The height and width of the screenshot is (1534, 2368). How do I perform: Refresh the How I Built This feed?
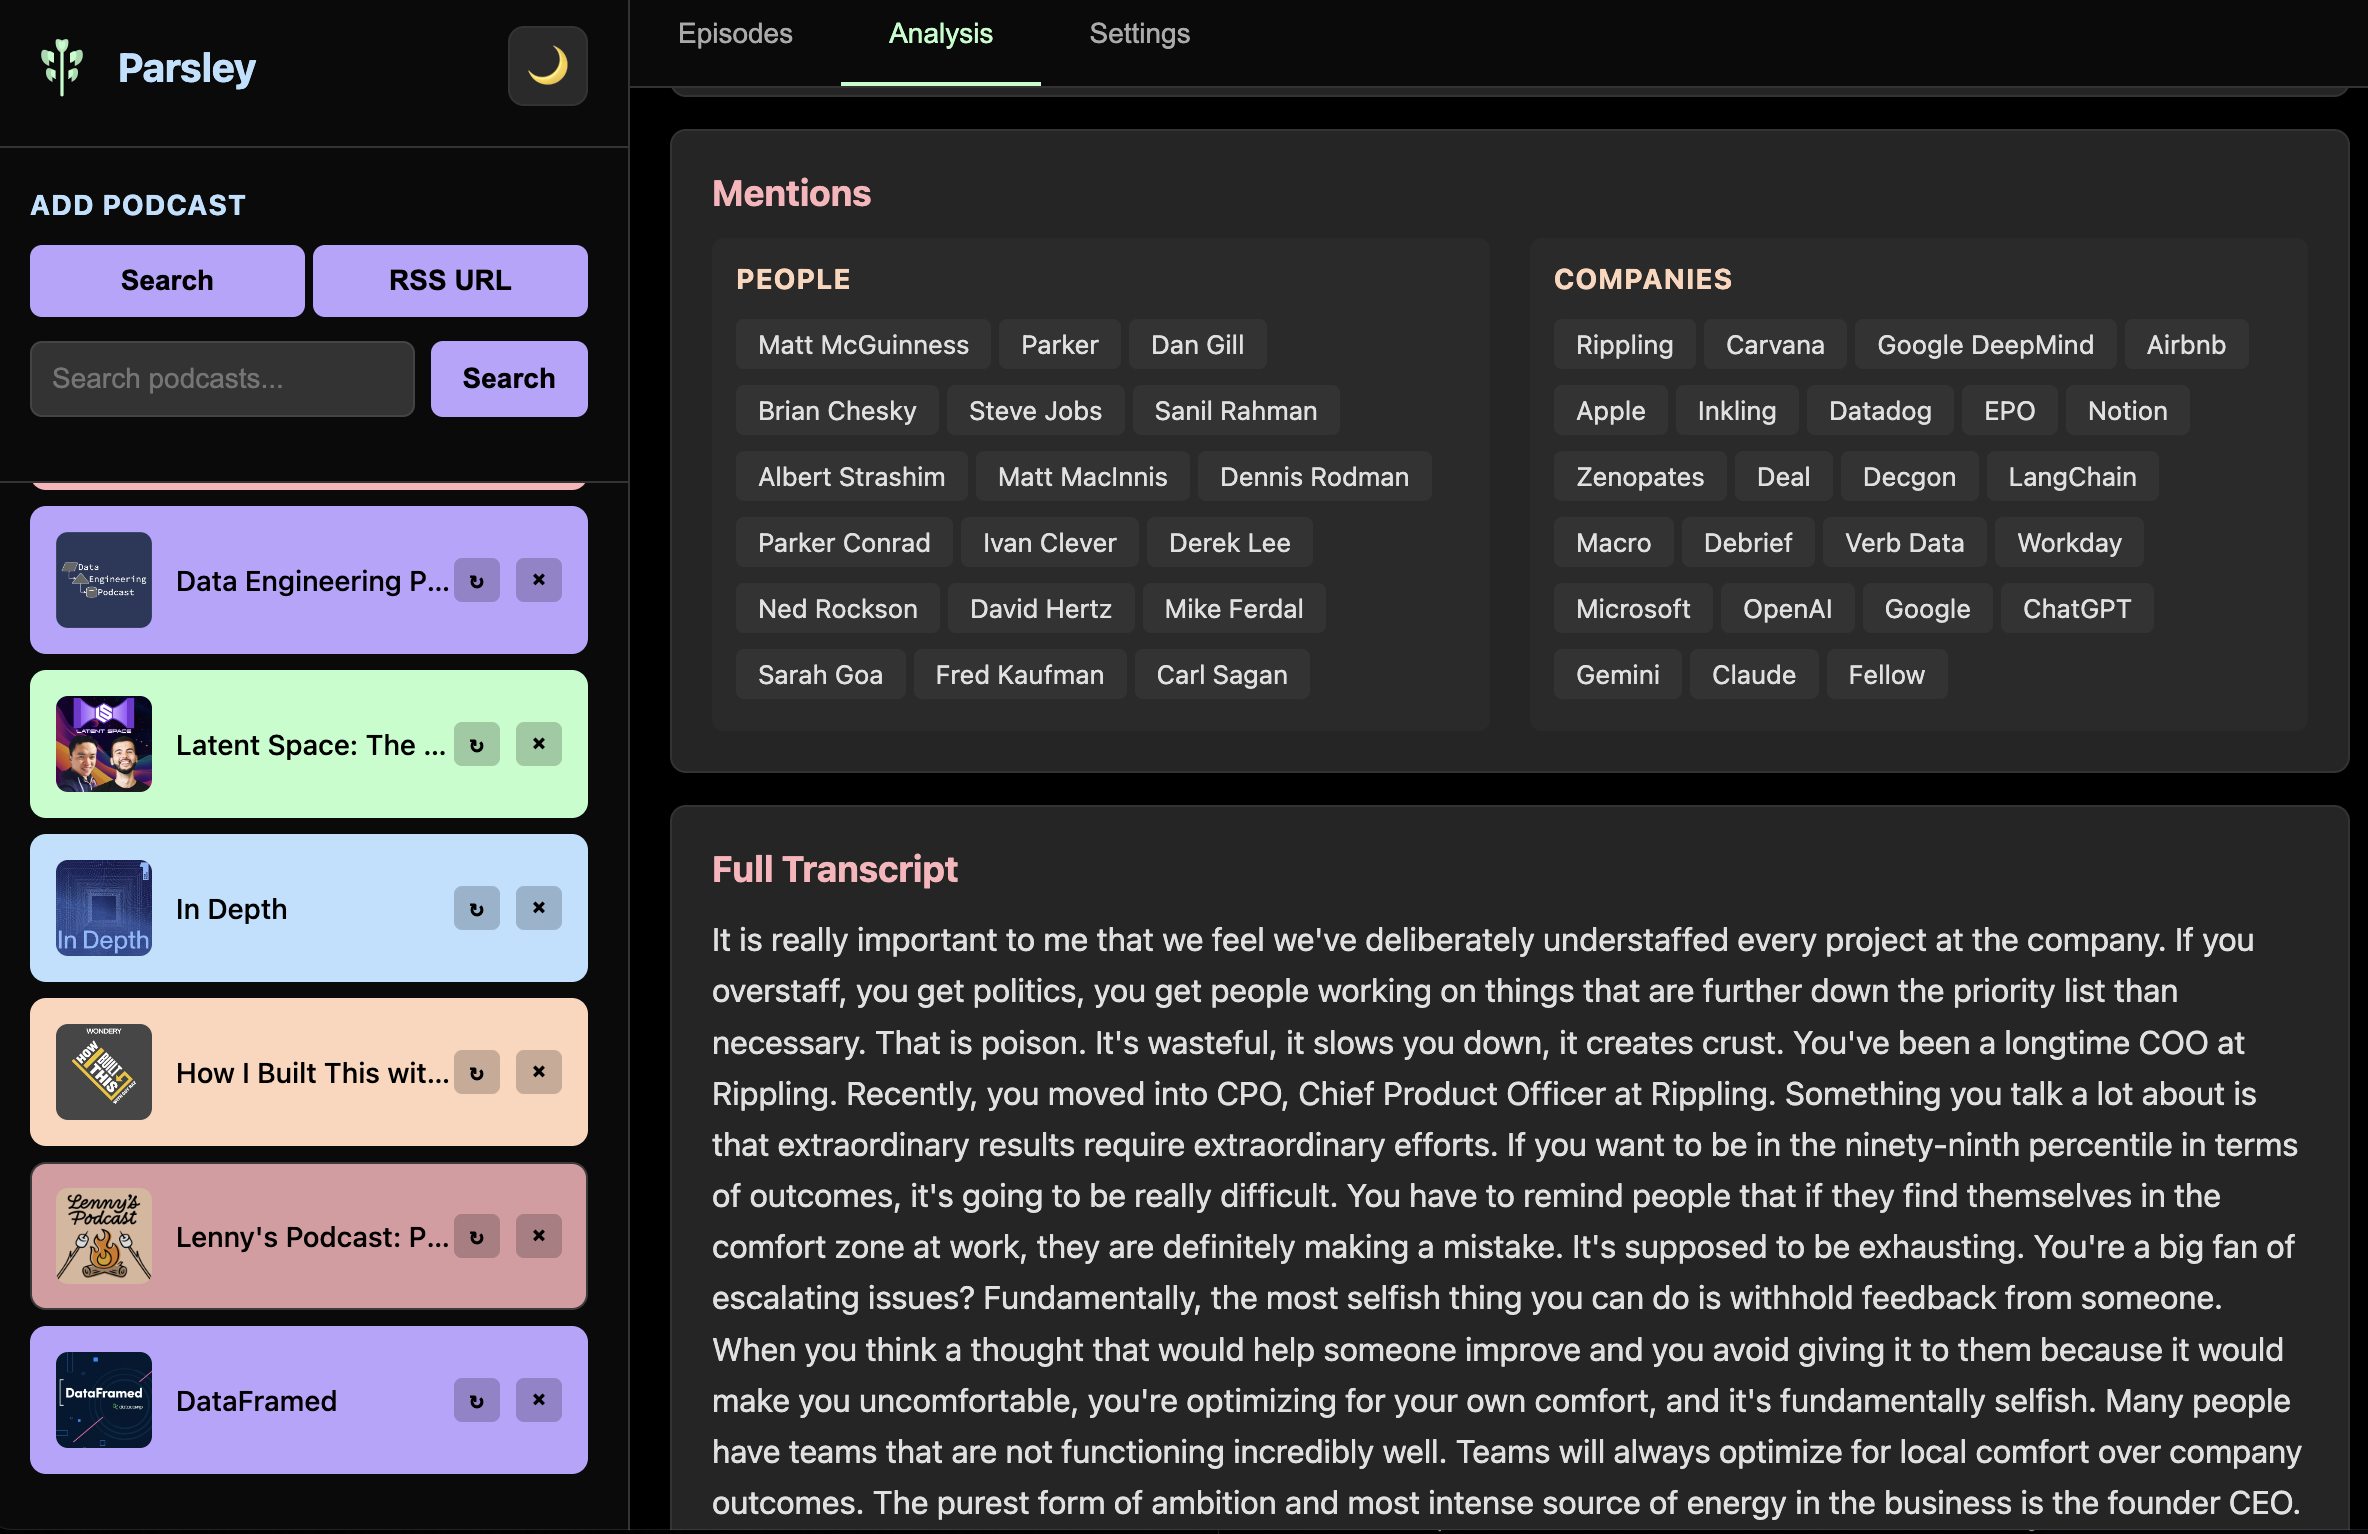[477, 1072]
